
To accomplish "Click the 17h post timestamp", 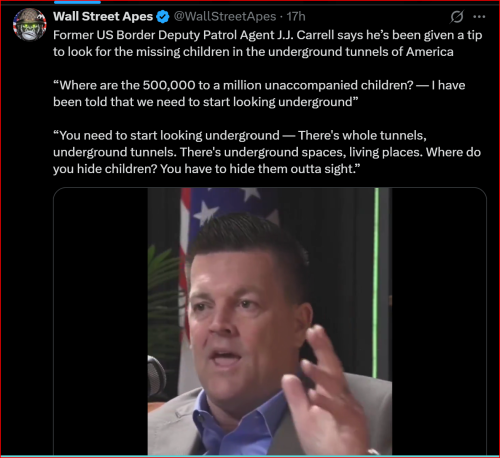I will 296,16.
